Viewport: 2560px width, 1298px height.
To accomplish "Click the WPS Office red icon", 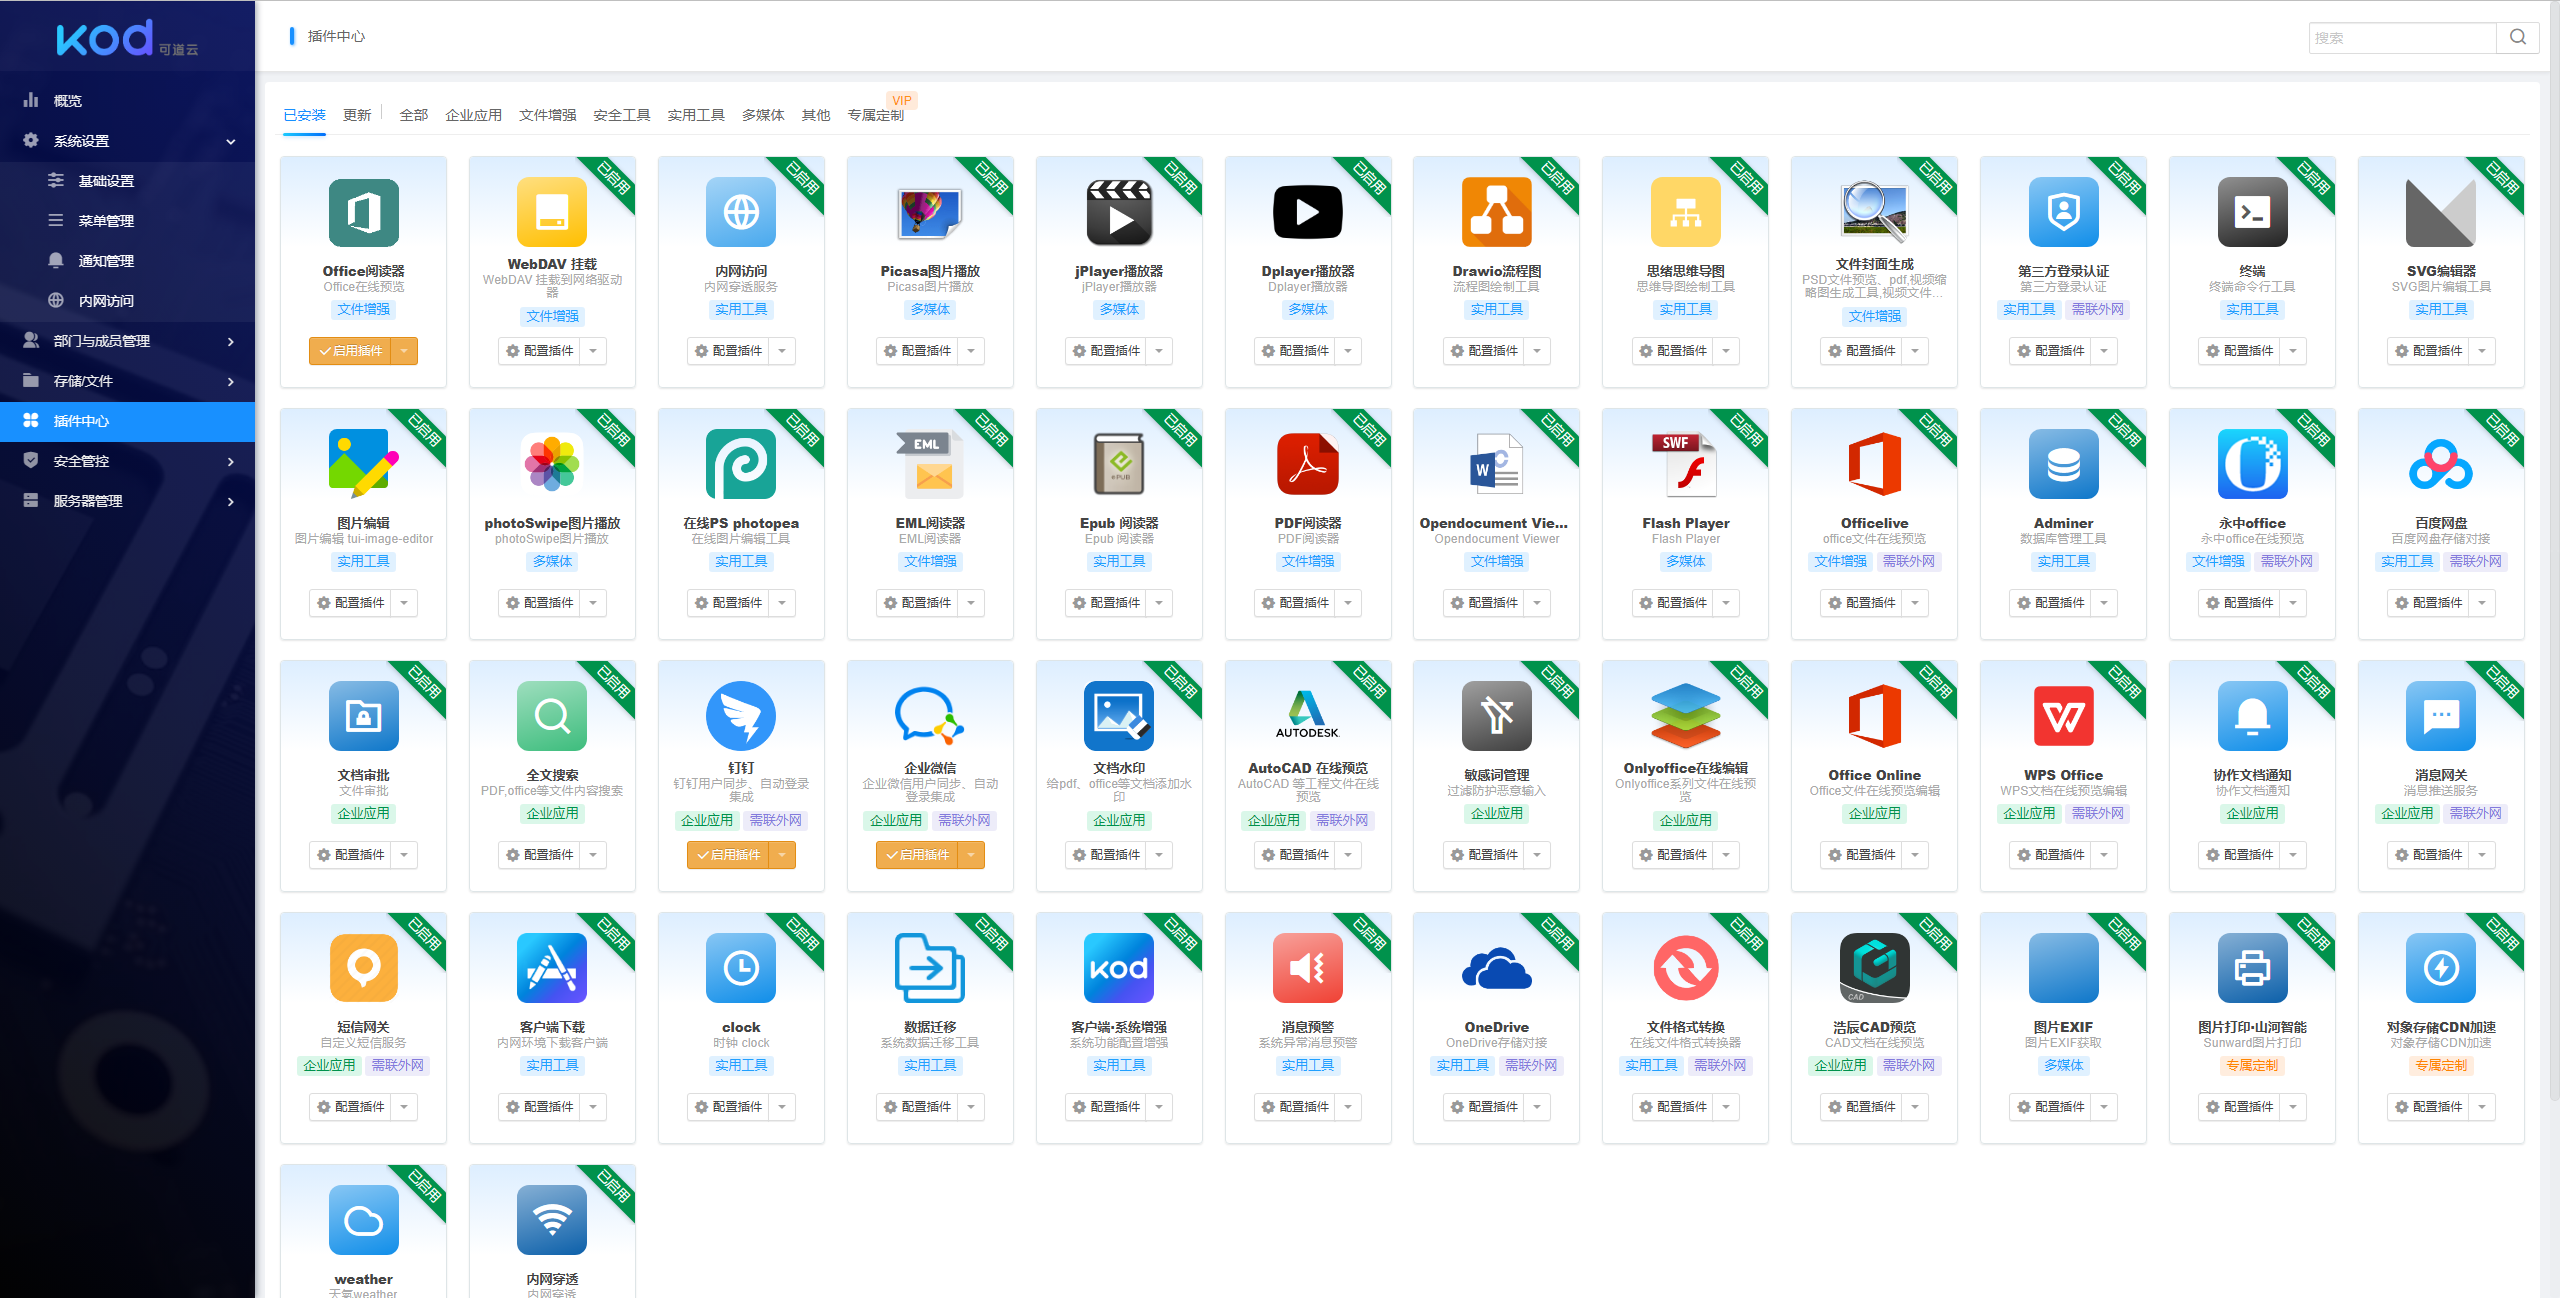I will click(x=2063, y=716).
